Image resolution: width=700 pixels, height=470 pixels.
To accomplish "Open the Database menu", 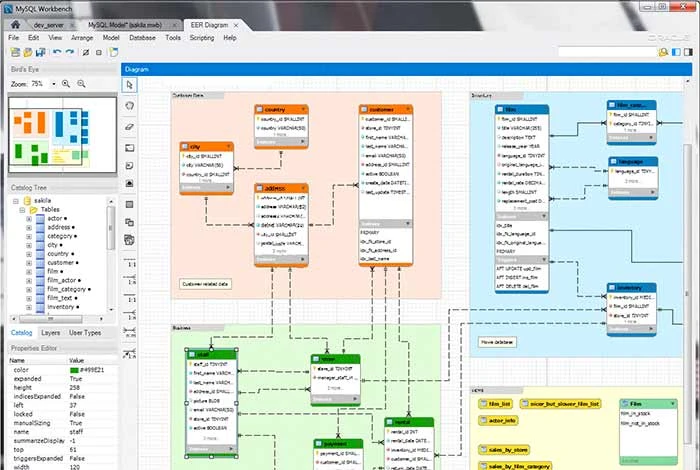I will click(x=142, y=38).
